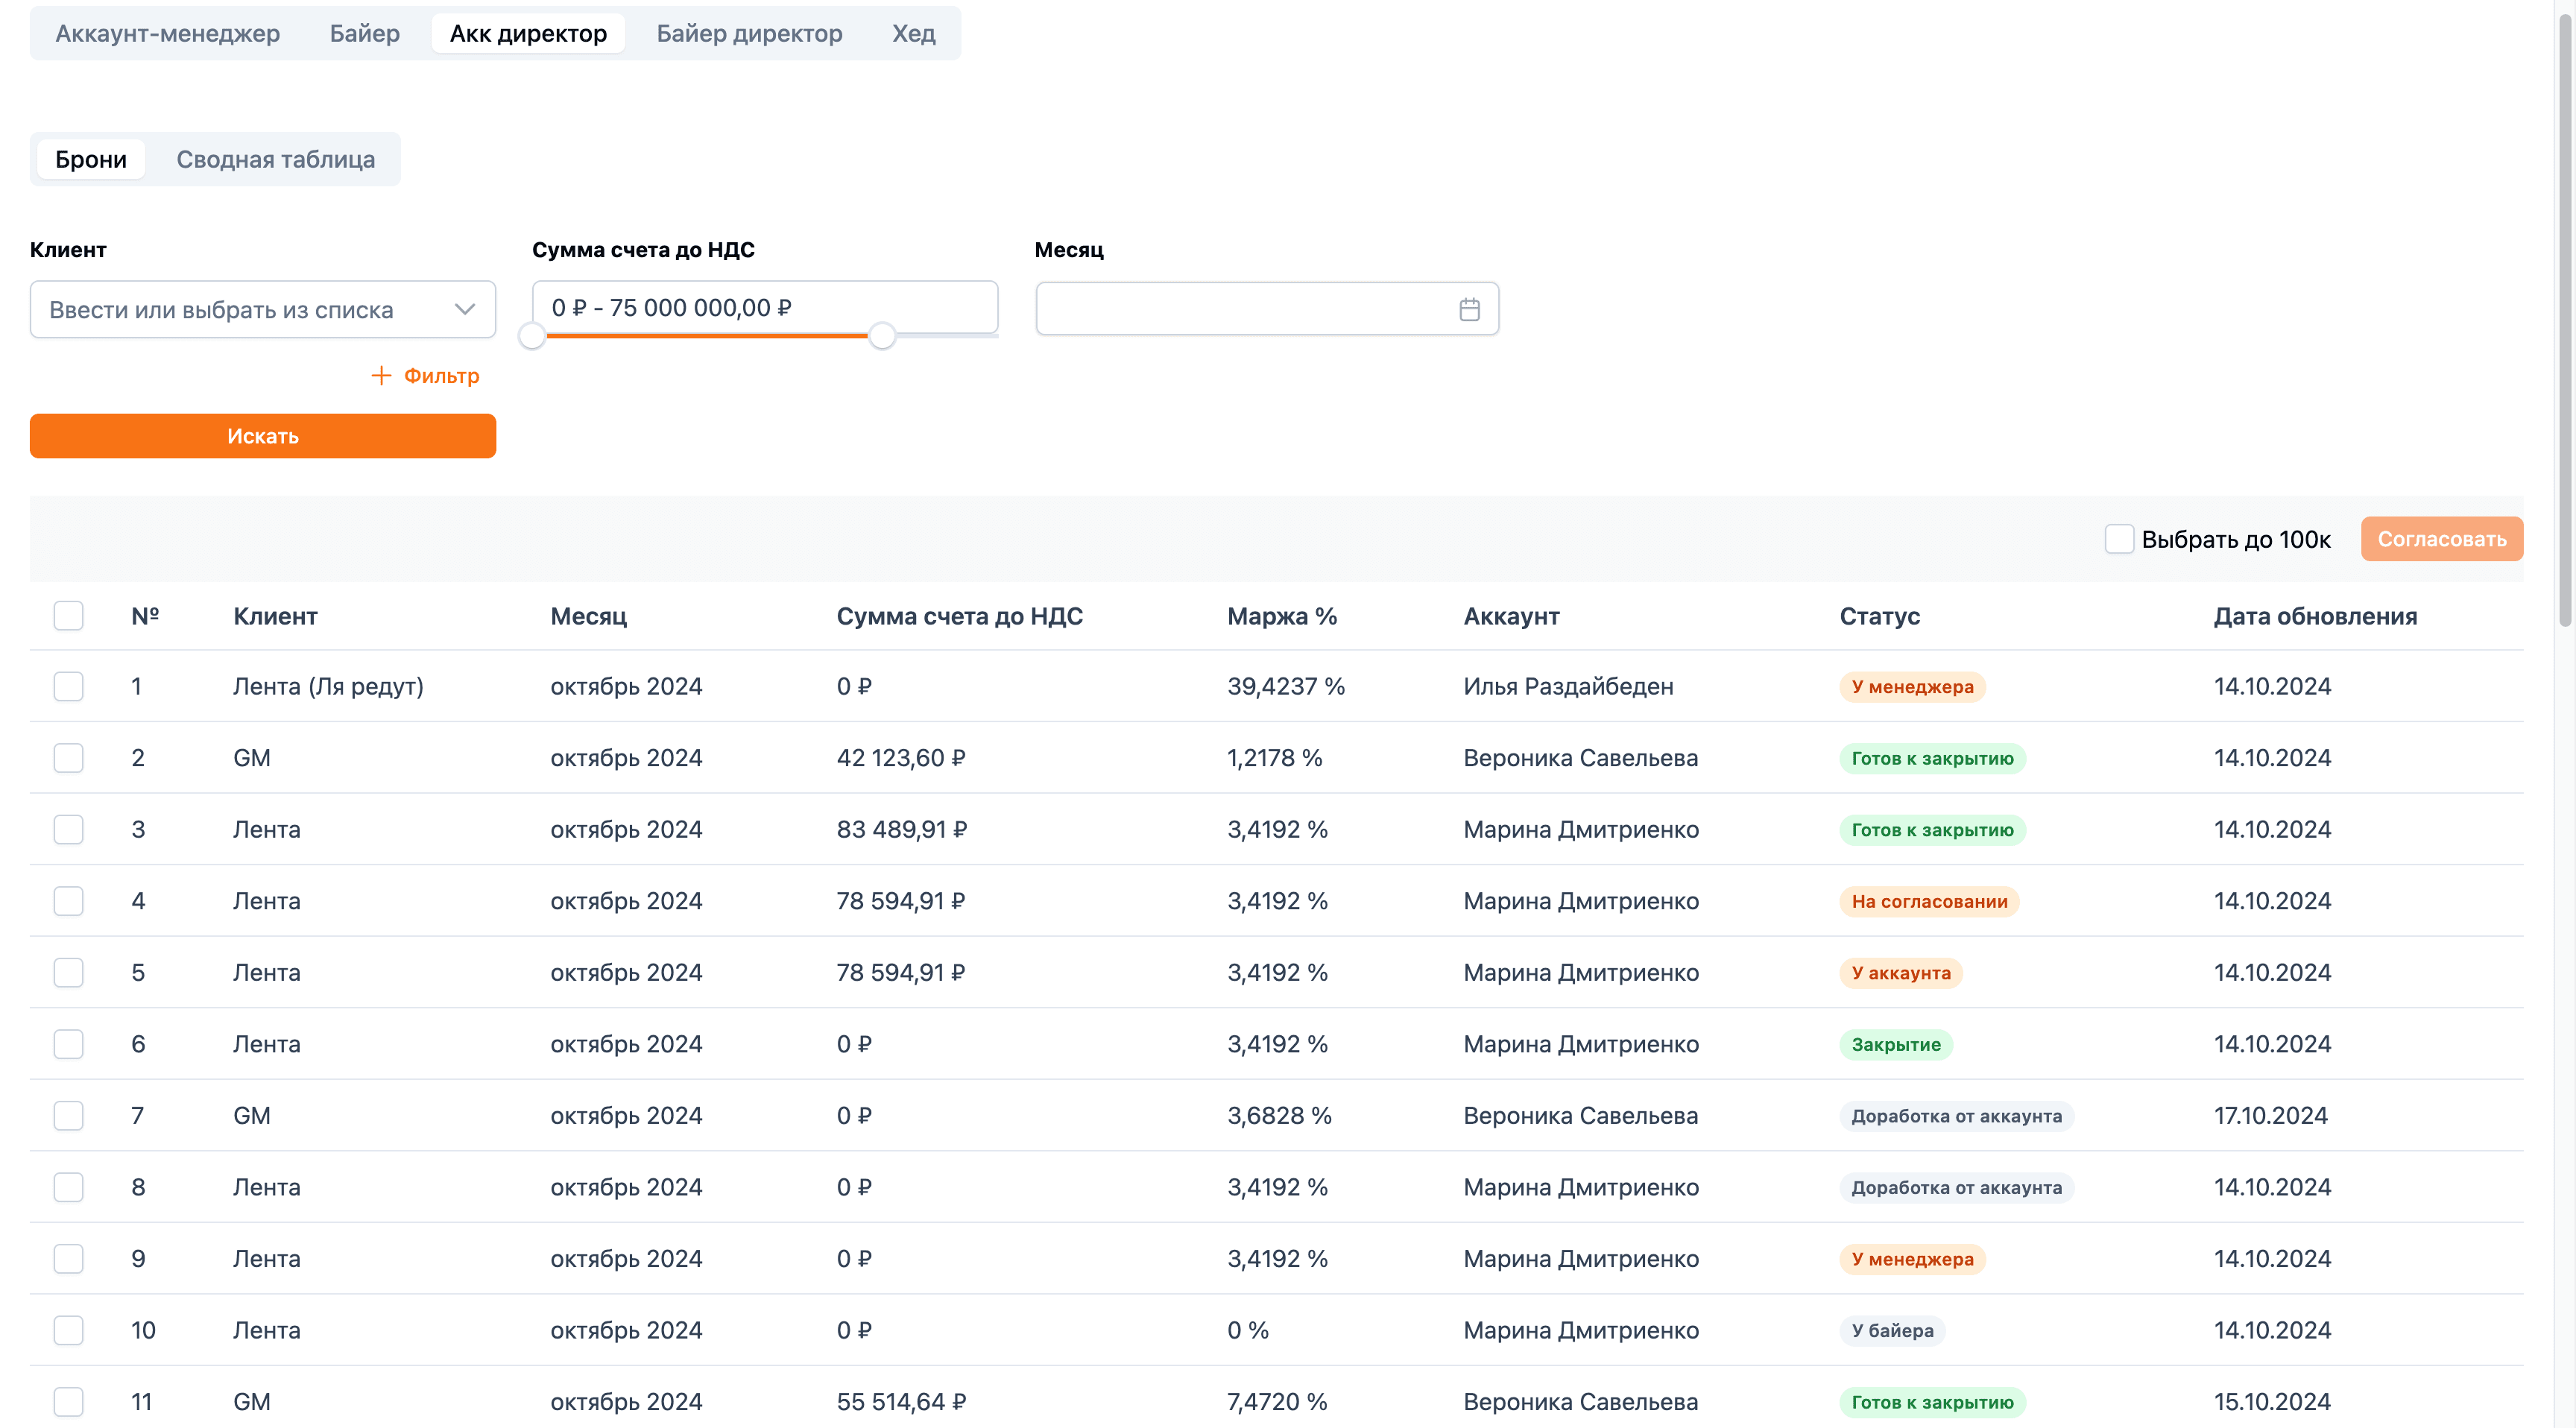Switch to Байер tab
The height and width of the screenshot is (1428, 2576).
pos(365,33)
